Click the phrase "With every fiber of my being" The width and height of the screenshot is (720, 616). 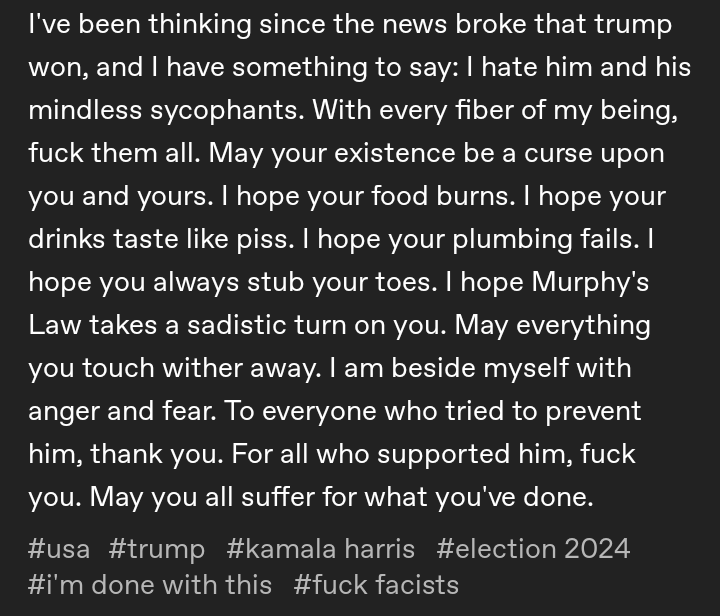[x=495, y=110]
